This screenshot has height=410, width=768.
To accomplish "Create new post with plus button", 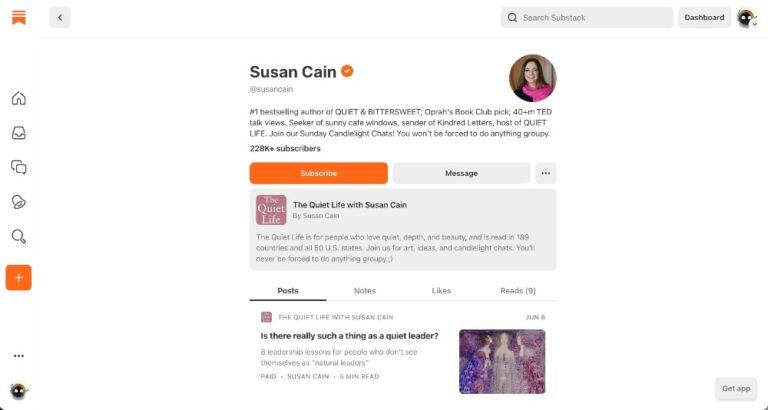I will tap(19, 277).
